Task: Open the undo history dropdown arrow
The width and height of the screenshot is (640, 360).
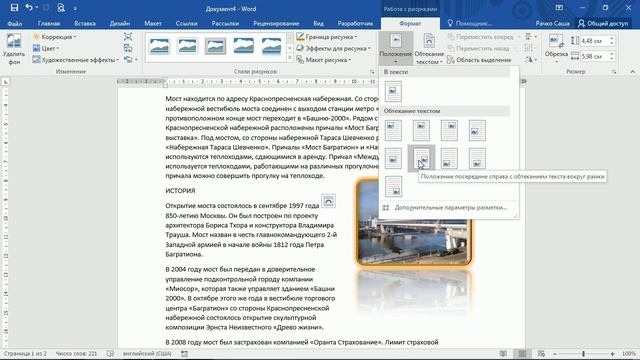Action: [x=37, y=8]
